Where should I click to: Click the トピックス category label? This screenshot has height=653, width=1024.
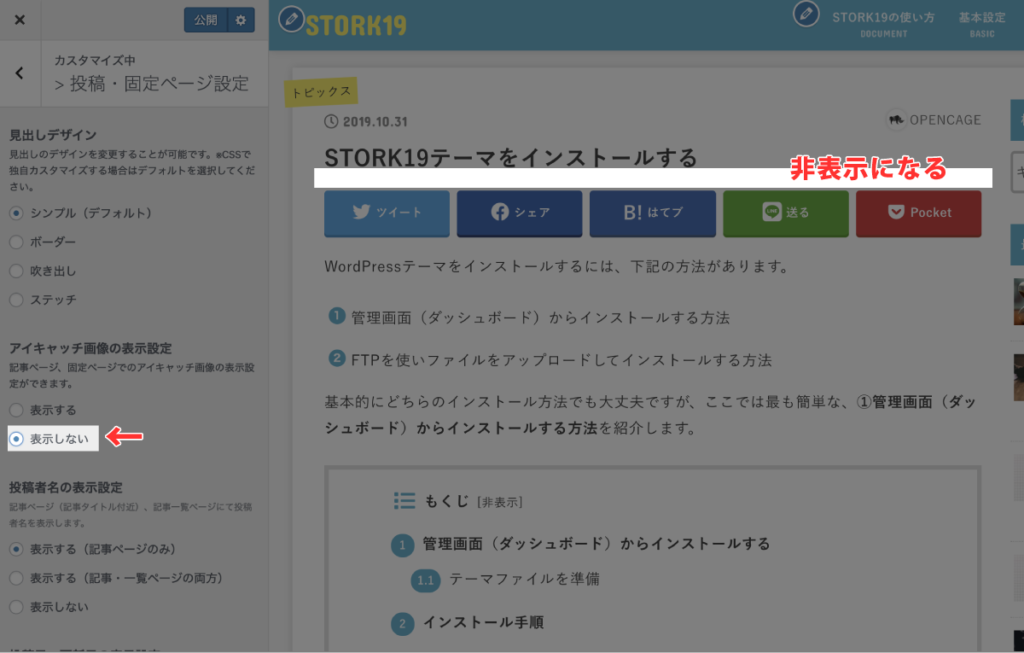click(x=321, y=92)
